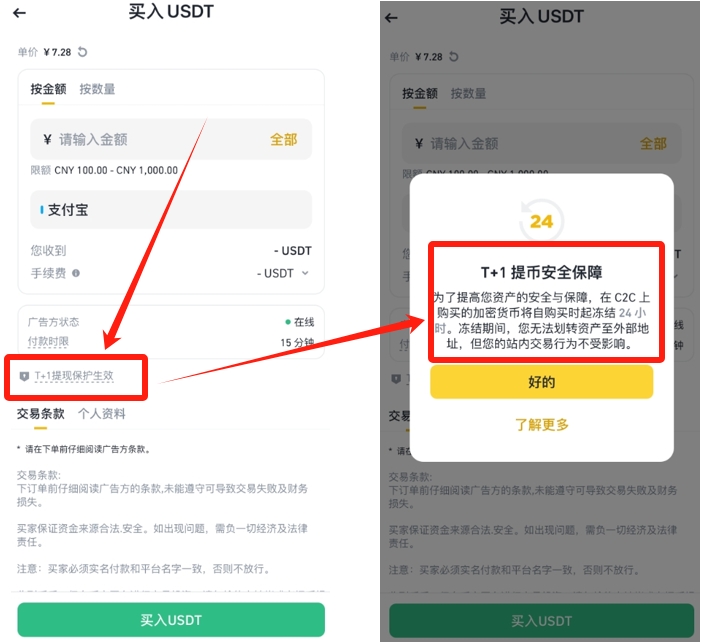Refresh the unit price on left screen
The image size is (701, 642).
tap(83, 52)
